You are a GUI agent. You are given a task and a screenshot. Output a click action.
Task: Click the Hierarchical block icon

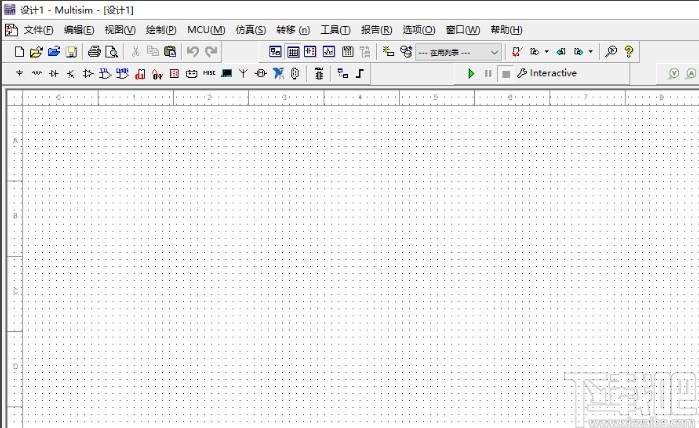tap(342, 73)
